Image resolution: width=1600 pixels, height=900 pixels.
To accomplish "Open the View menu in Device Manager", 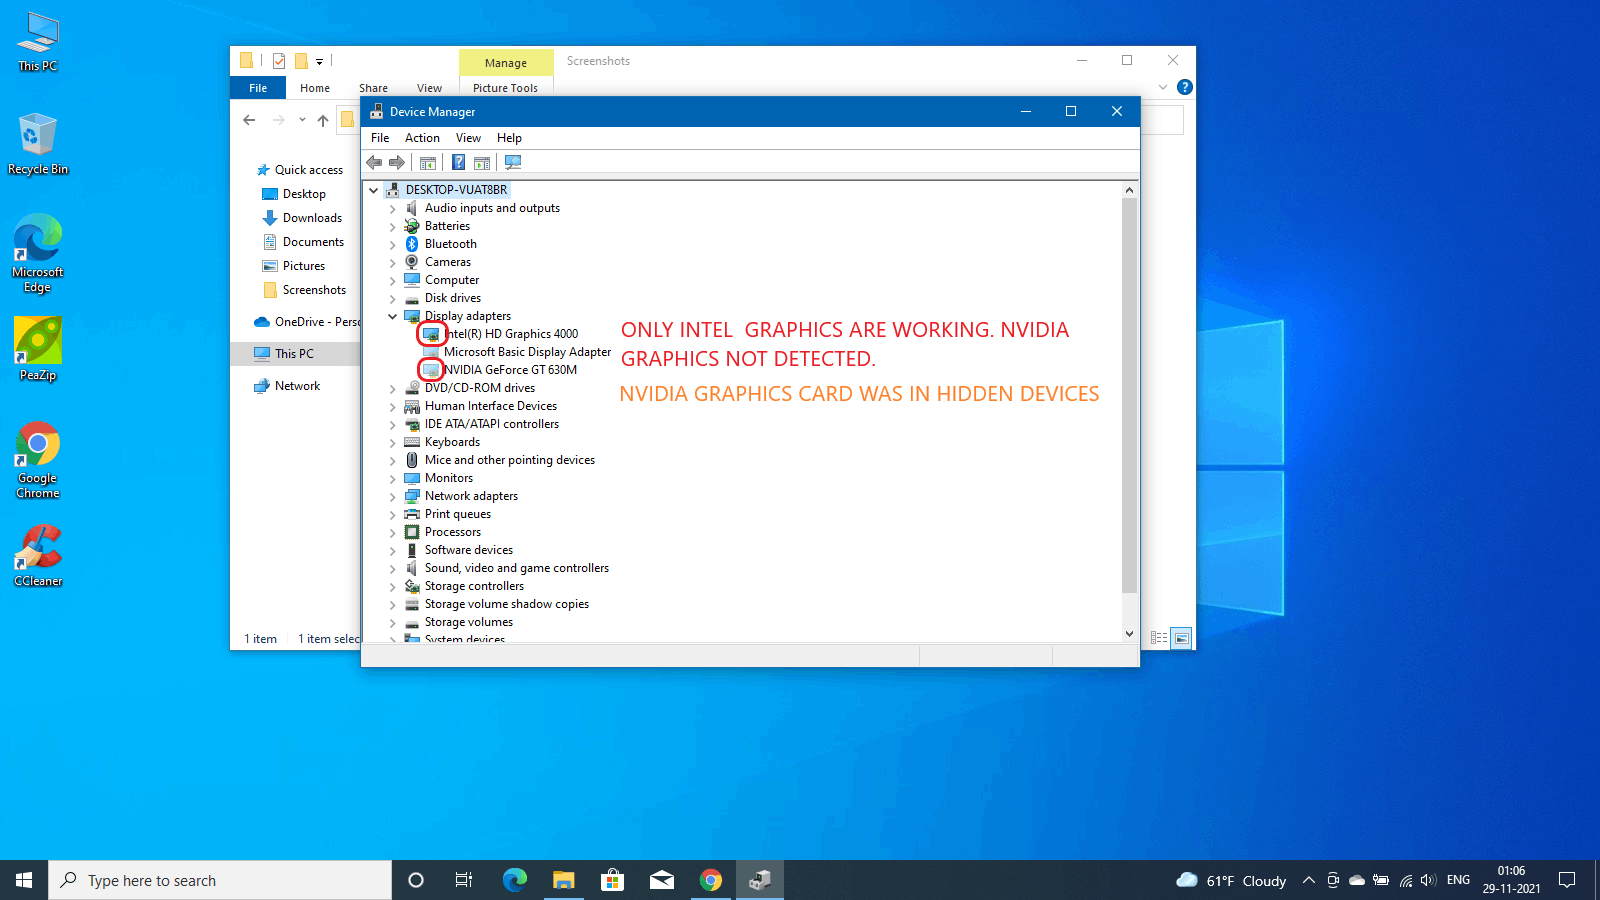I will [x=468, y=138].
